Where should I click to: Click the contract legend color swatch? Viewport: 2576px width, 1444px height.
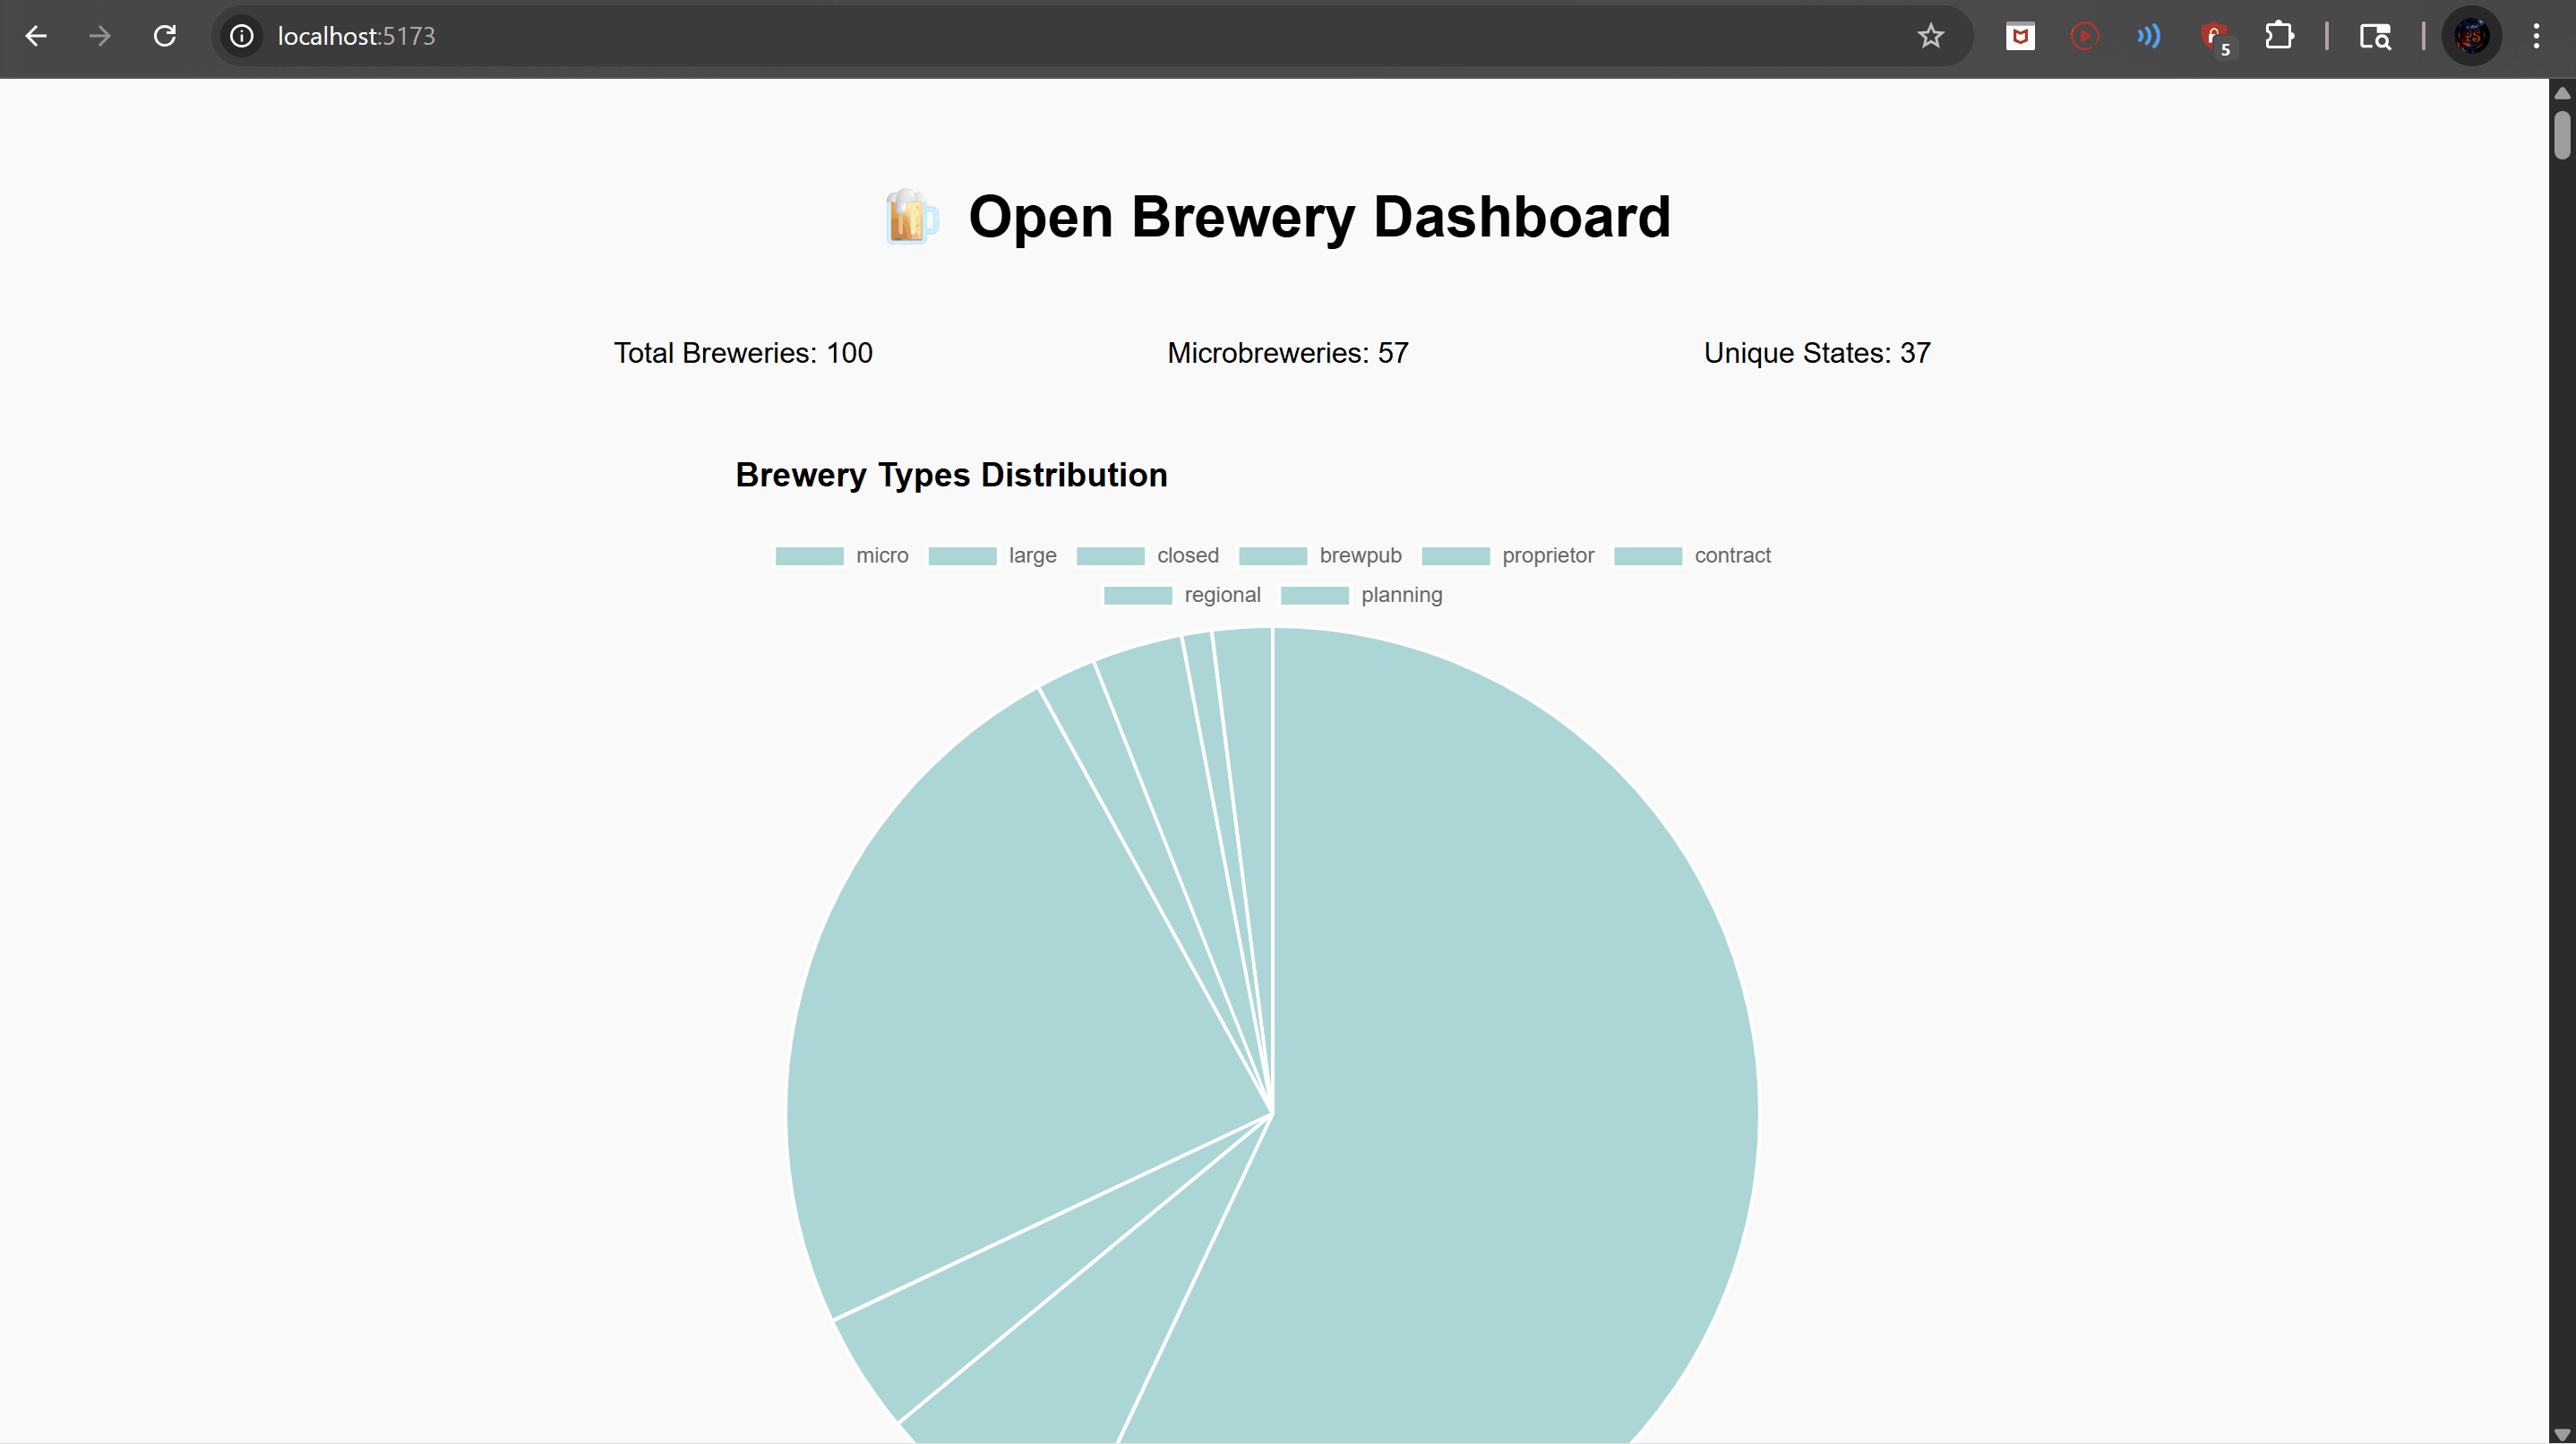point(1648,556)
